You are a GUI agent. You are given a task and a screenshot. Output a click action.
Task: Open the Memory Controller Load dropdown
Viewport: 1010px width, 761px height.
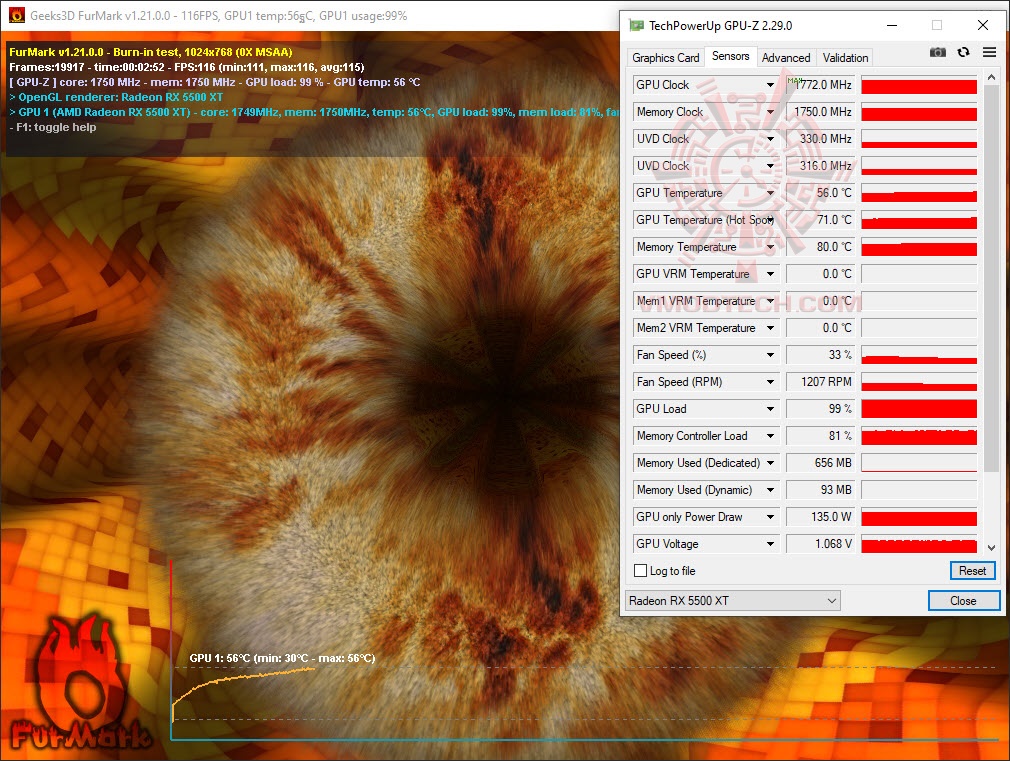(770, 436)
